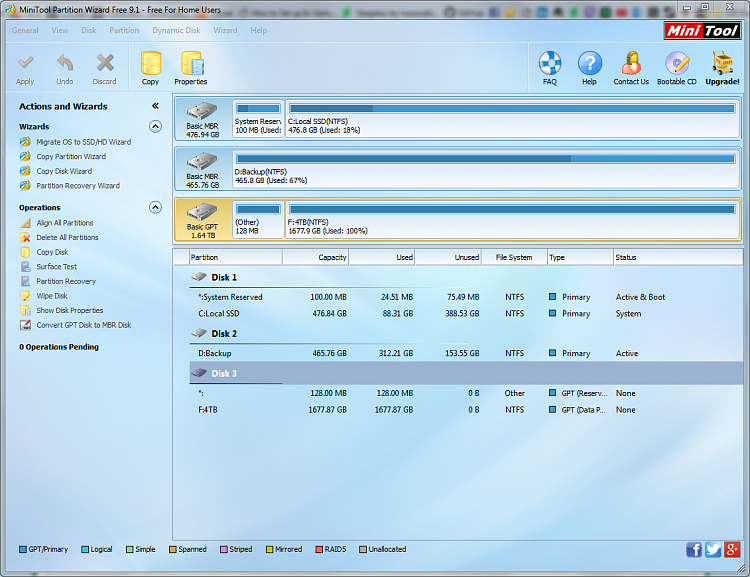
Task: Launch Migrate OS to SSD/HD Wizard
Action: point(84,142)
